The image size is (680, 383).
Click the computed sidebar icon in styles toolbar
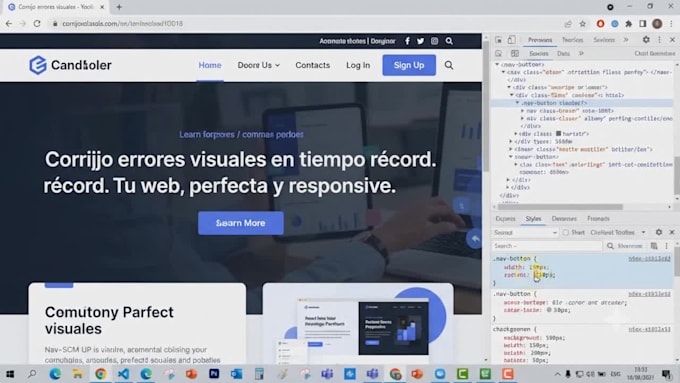pyautogui.click(x=654, y=246)
